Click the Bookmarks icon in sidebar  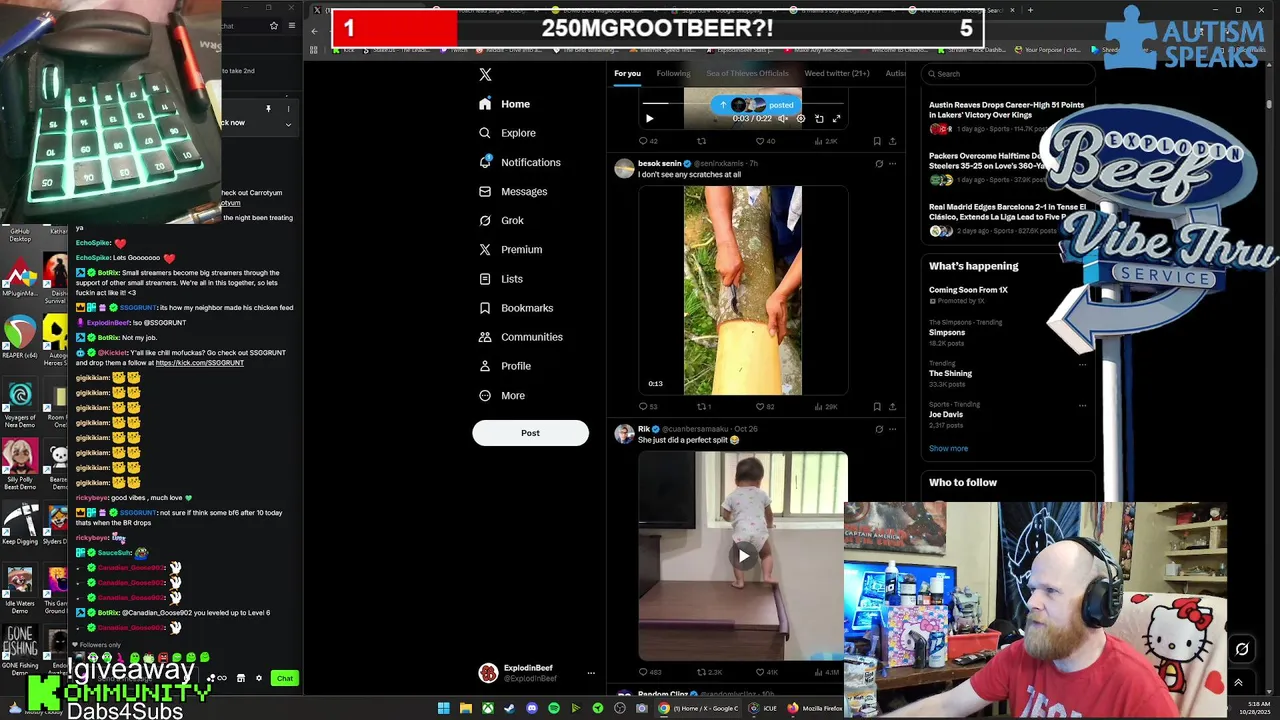tap(485, 308)
